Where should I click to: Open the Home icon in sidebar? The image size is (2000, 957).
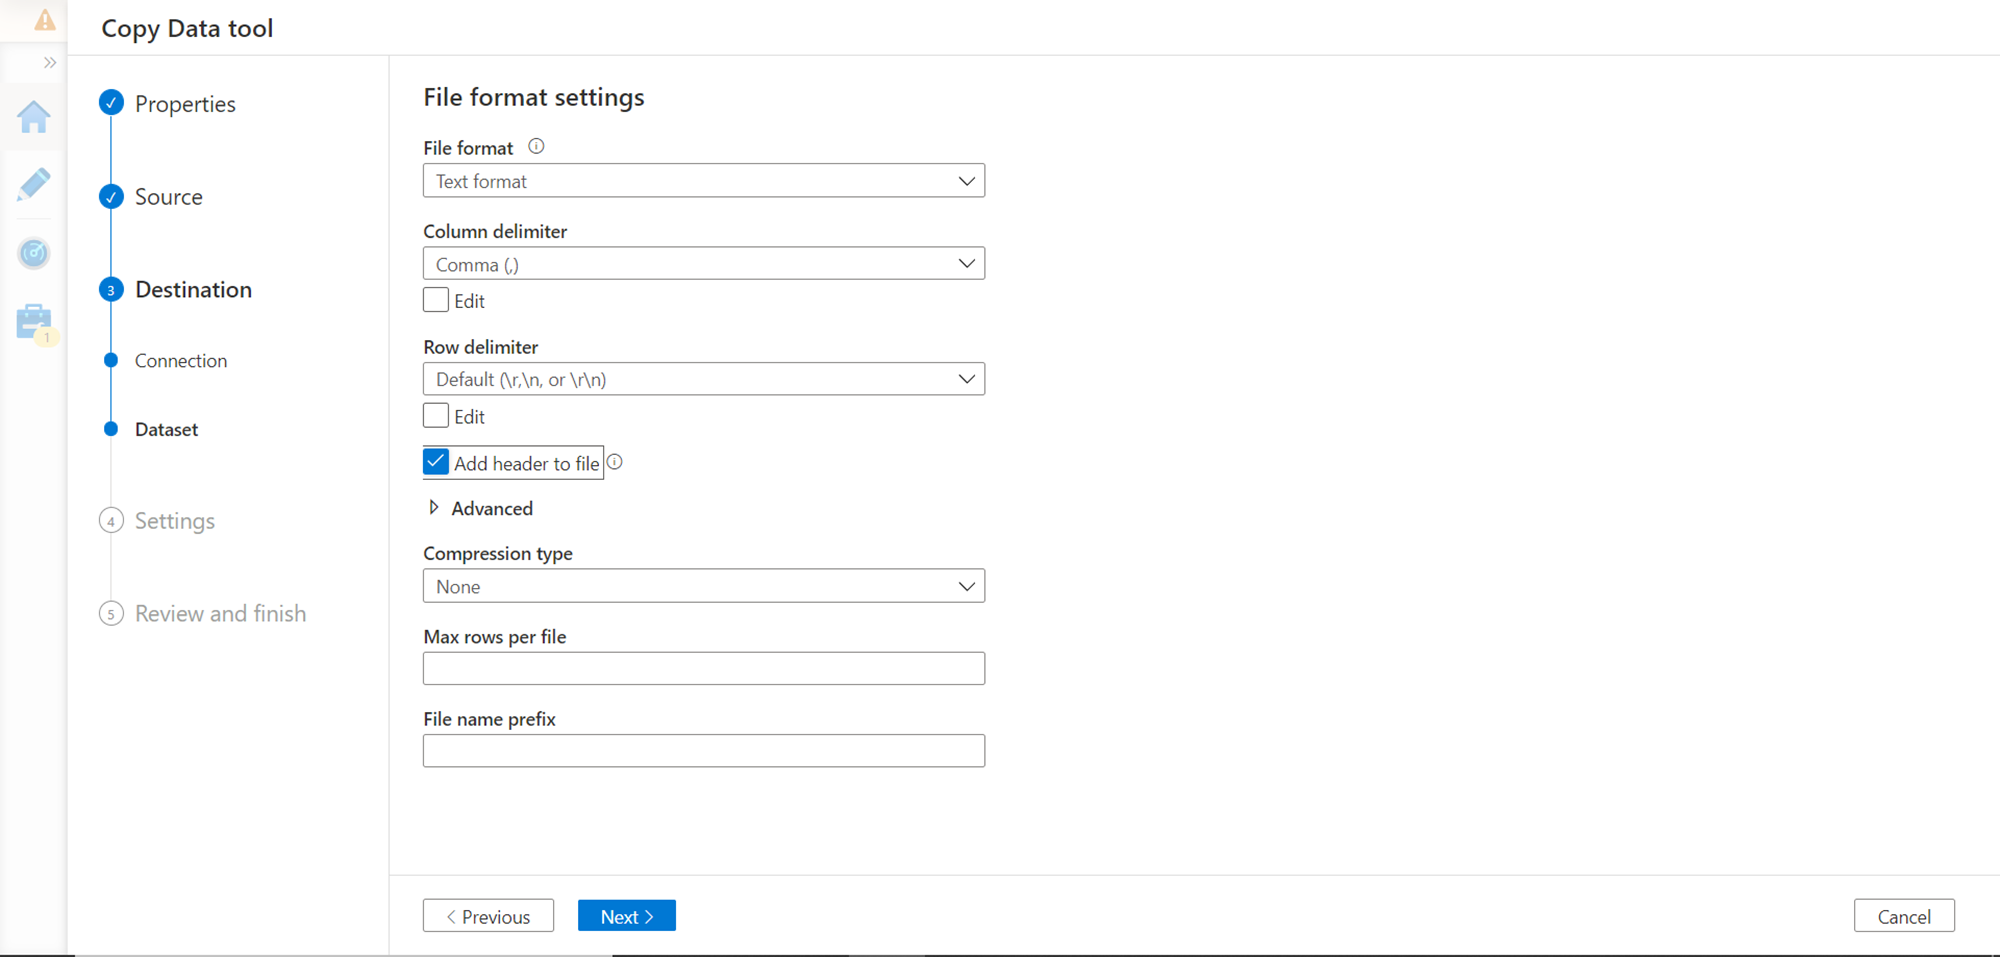34,118
